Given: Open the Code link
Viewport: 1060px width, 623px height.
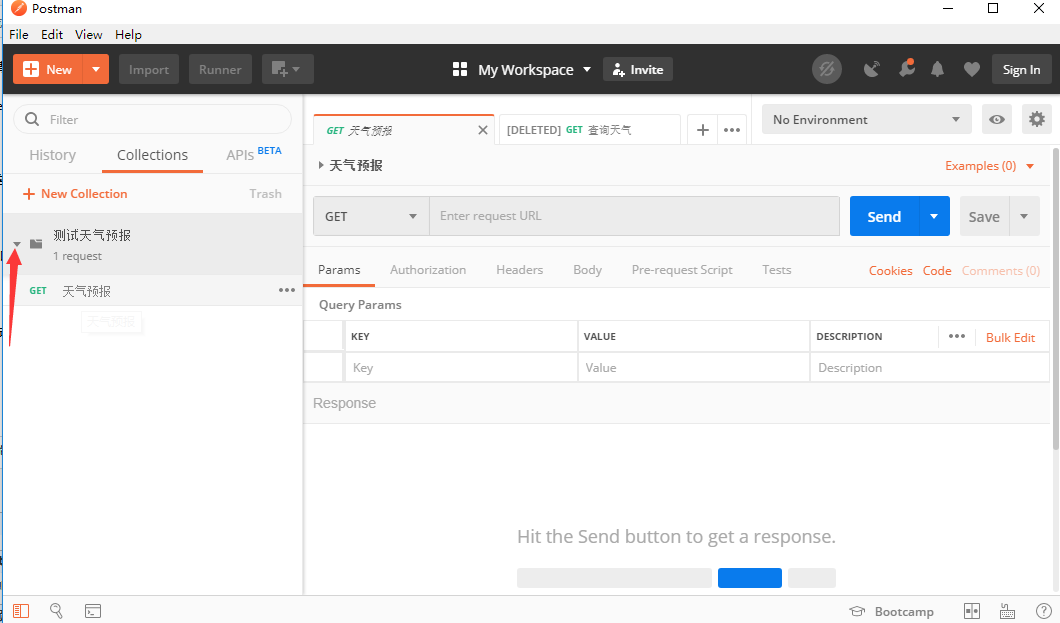Looking at the screenshot, I should click(x=937, y=270).
